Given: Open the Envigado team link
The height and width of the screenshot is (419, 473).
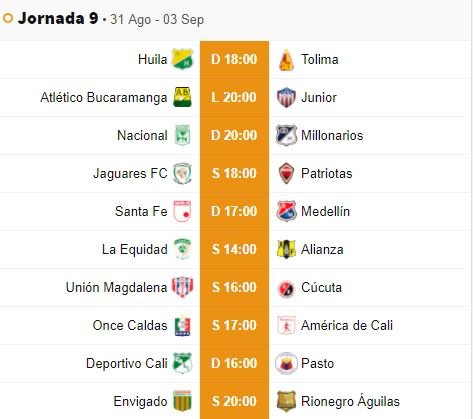Looking at the screenshot, I should pos(140,401).
